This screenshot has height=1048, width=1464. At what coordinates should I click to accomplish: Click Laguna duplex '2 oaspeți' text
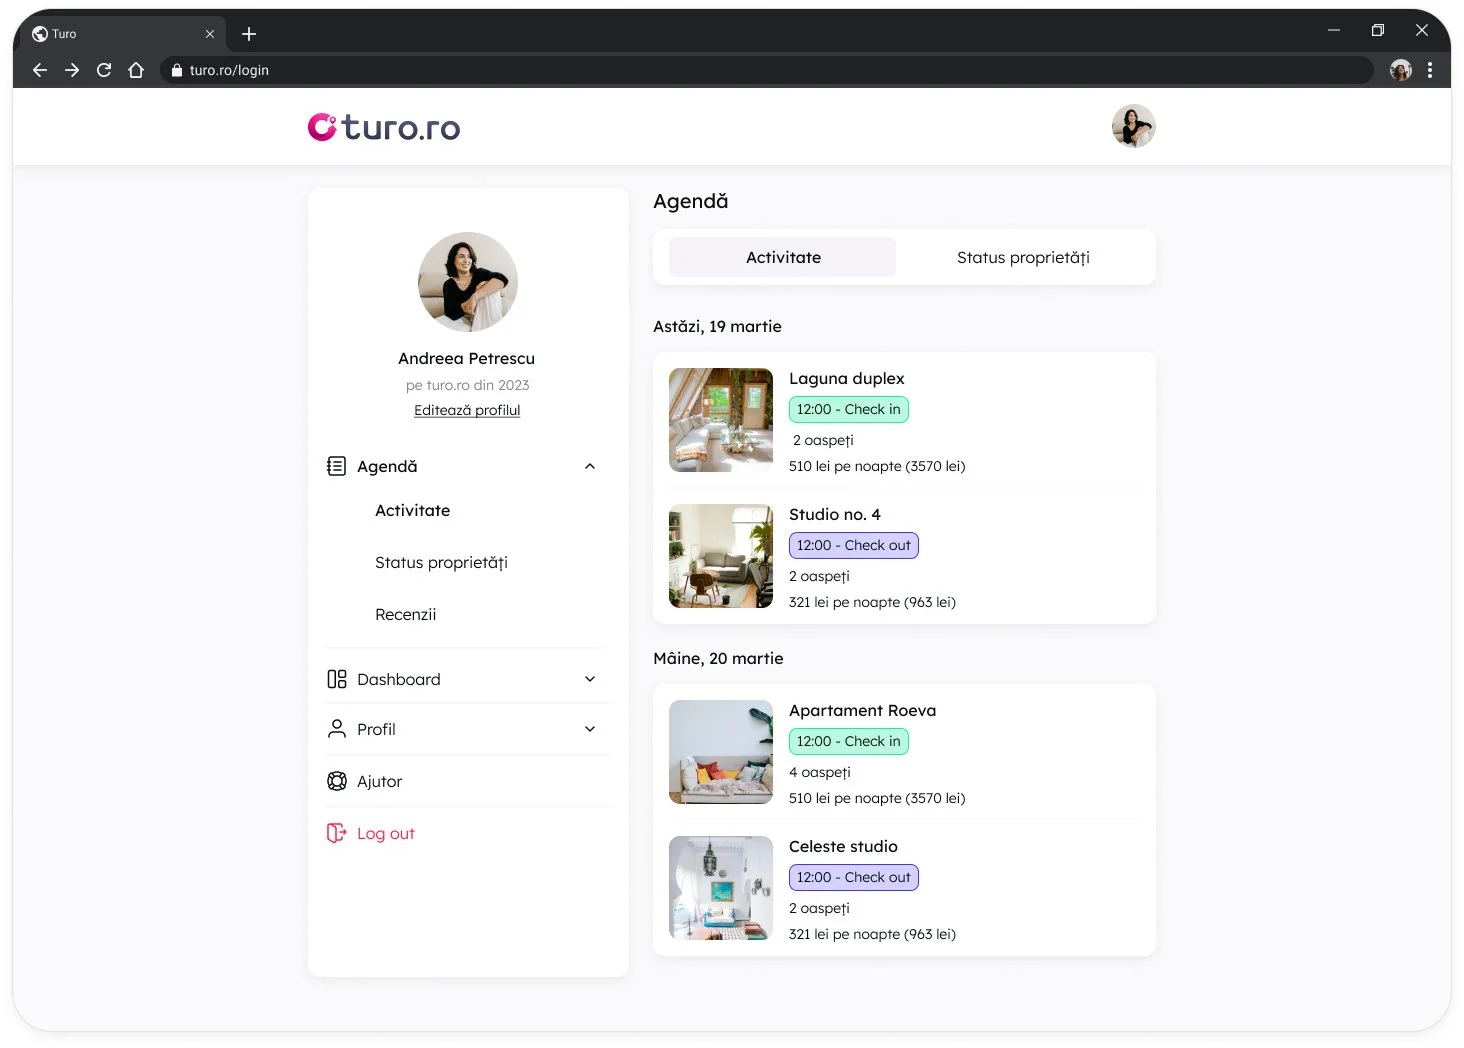[823, 440]
